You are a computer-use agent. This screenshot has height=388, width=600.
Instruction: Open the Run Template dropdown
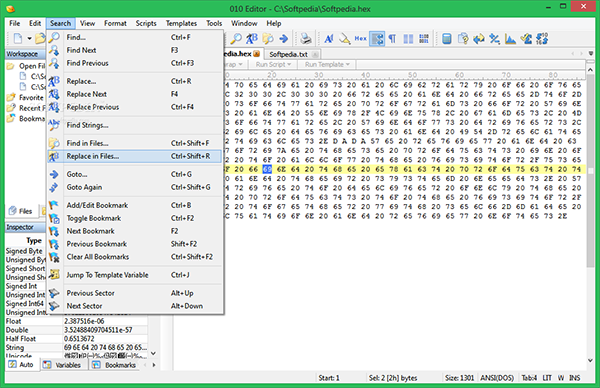tap(327, 64)
